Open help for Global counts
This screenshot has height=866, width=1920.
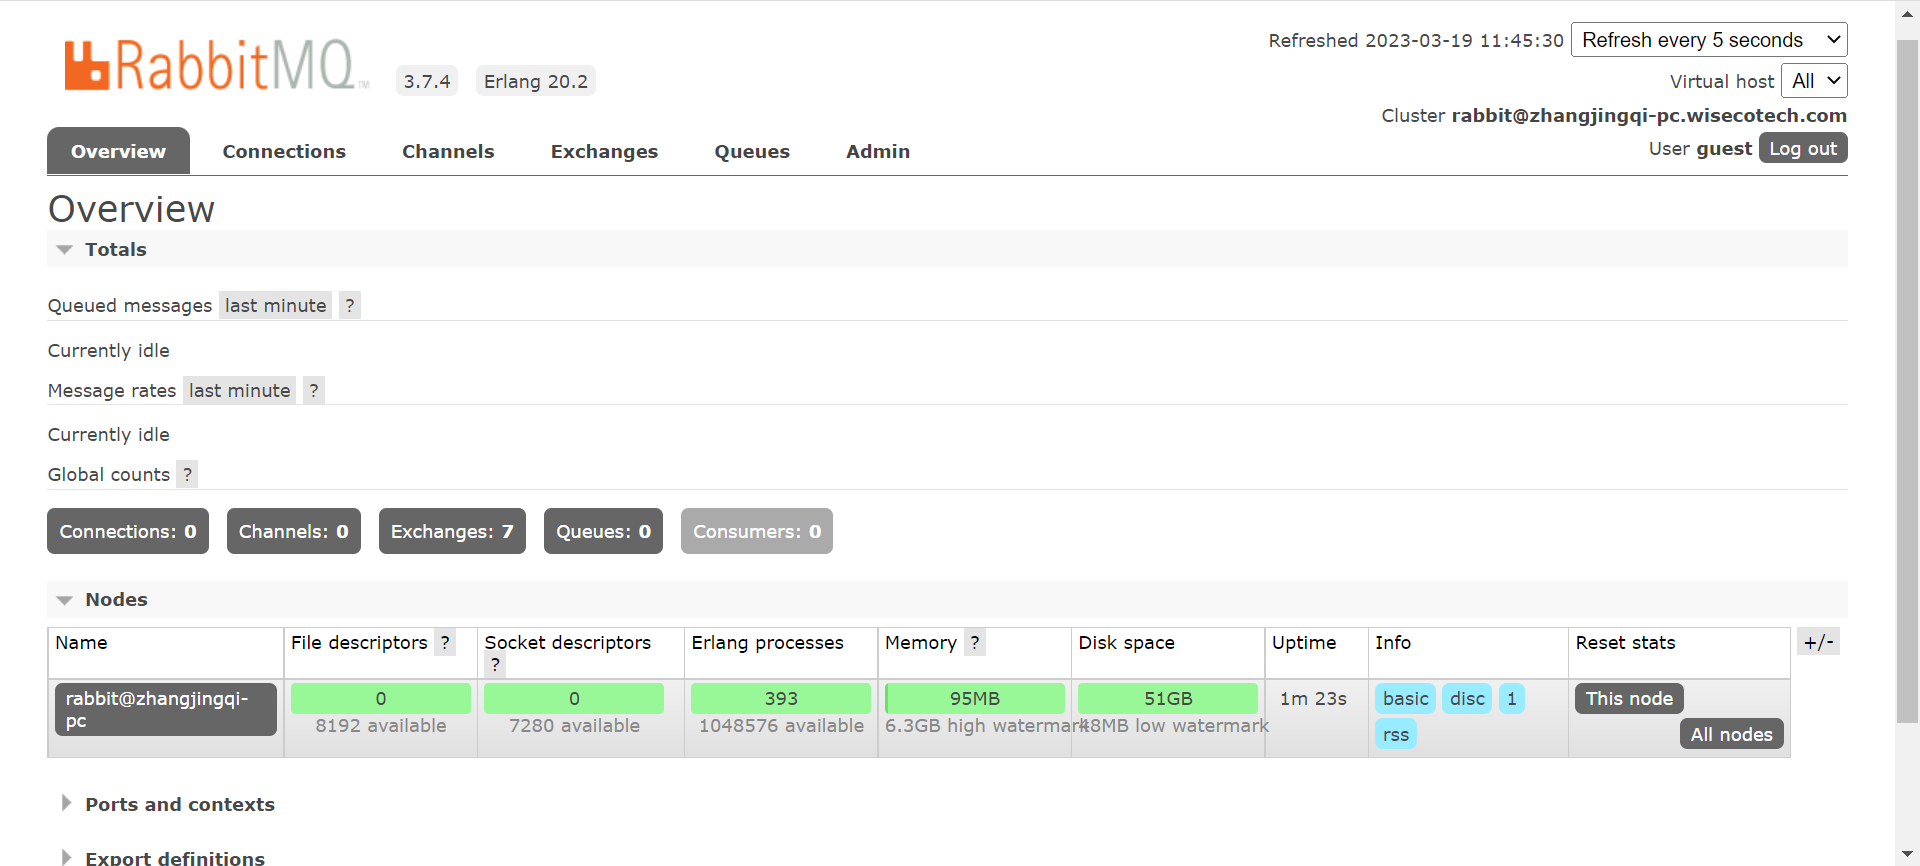pos(187,474)
